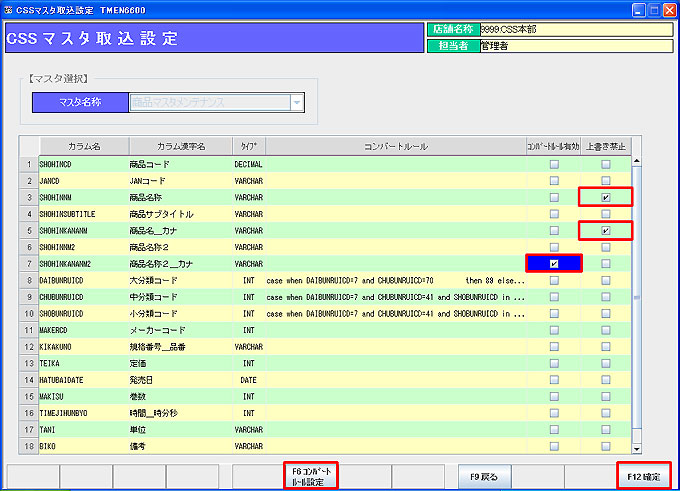The width and height of the screenshot is (680, 491).
Task: Enable convert rule for CHUBUNRUICD row
Action: pos(554,297)
